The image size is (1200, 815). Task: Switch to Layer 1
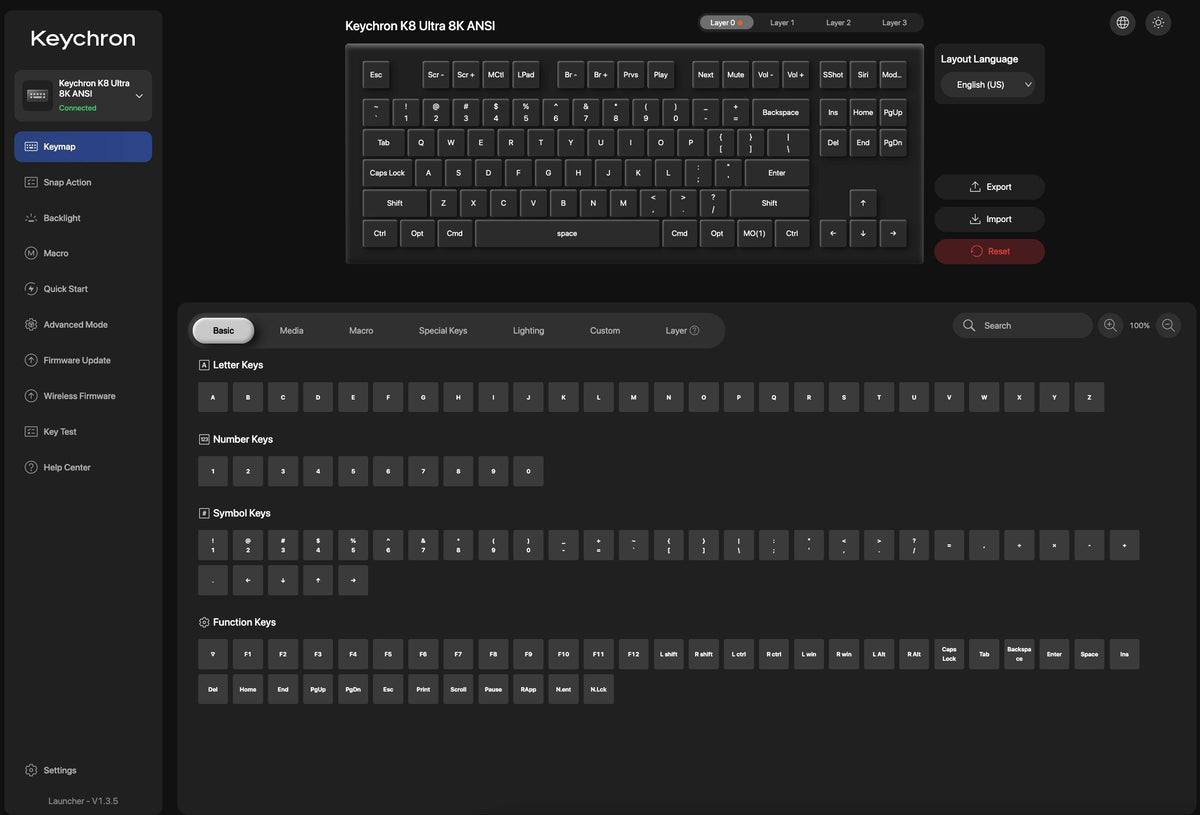(782, 23)
